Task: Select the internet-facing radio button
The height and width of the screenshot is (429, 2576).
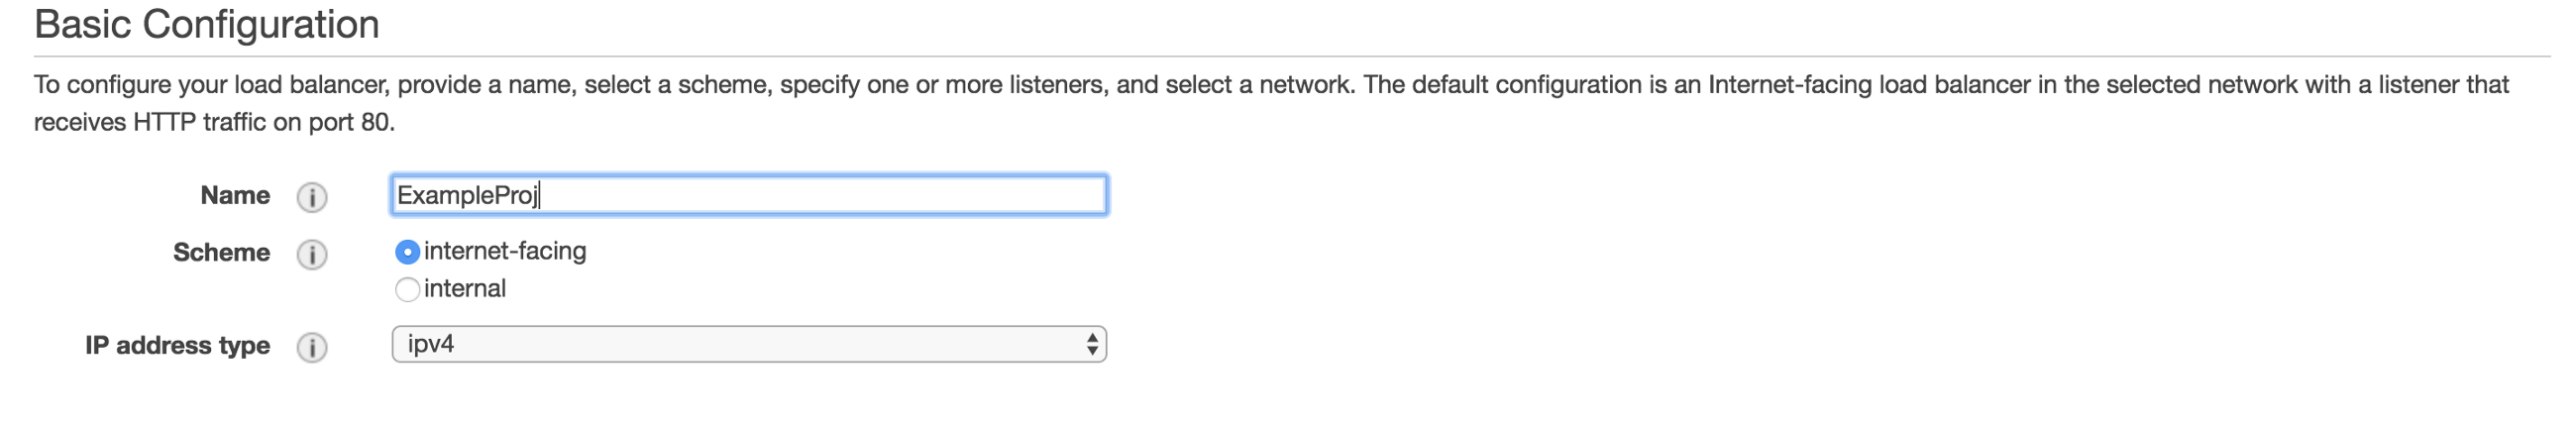Action: coord(407,252)
